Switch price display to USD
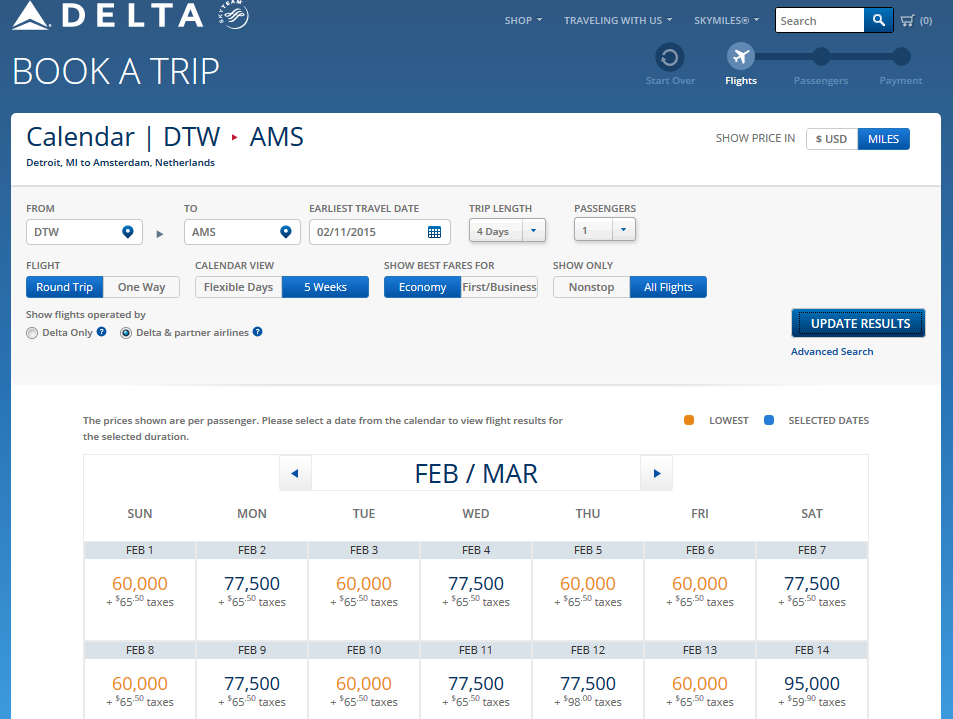 pyautogui.click(x=831, y=138)
